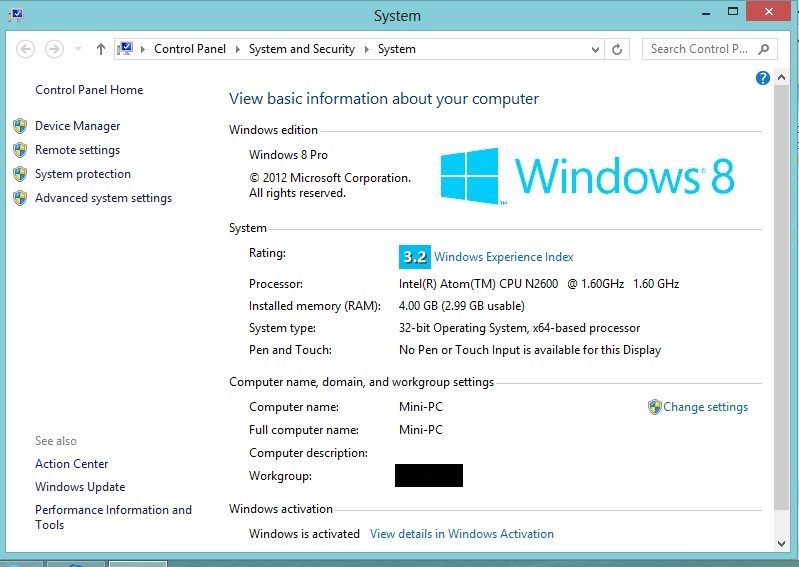The height and width of the screenshot is (567, 799).
Task: Click Change settings link
Action: 705,407
